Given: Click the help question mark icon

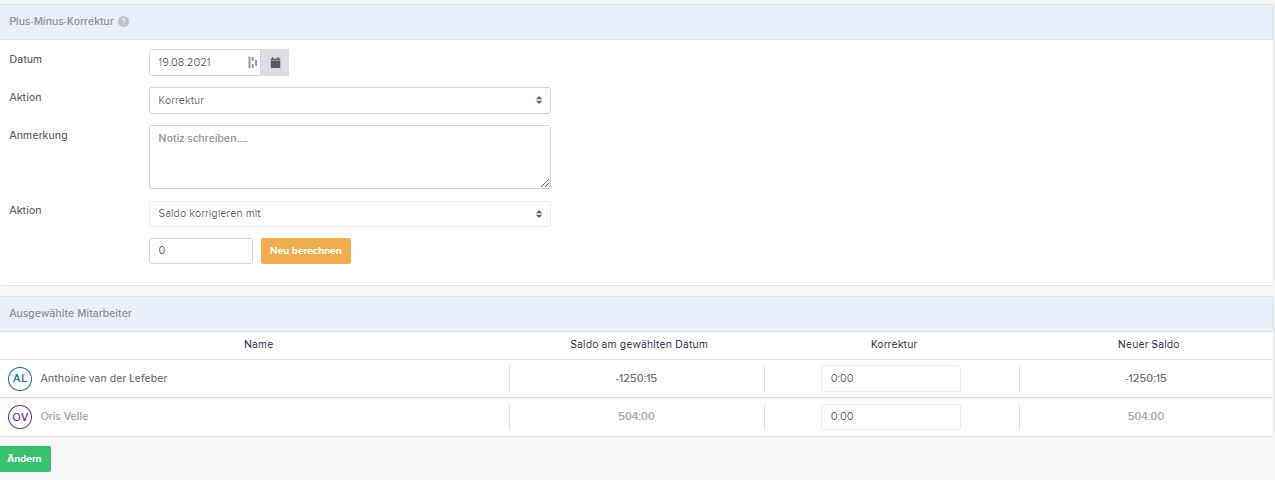Looking at the screenshot, I should [x=123, y=21].
